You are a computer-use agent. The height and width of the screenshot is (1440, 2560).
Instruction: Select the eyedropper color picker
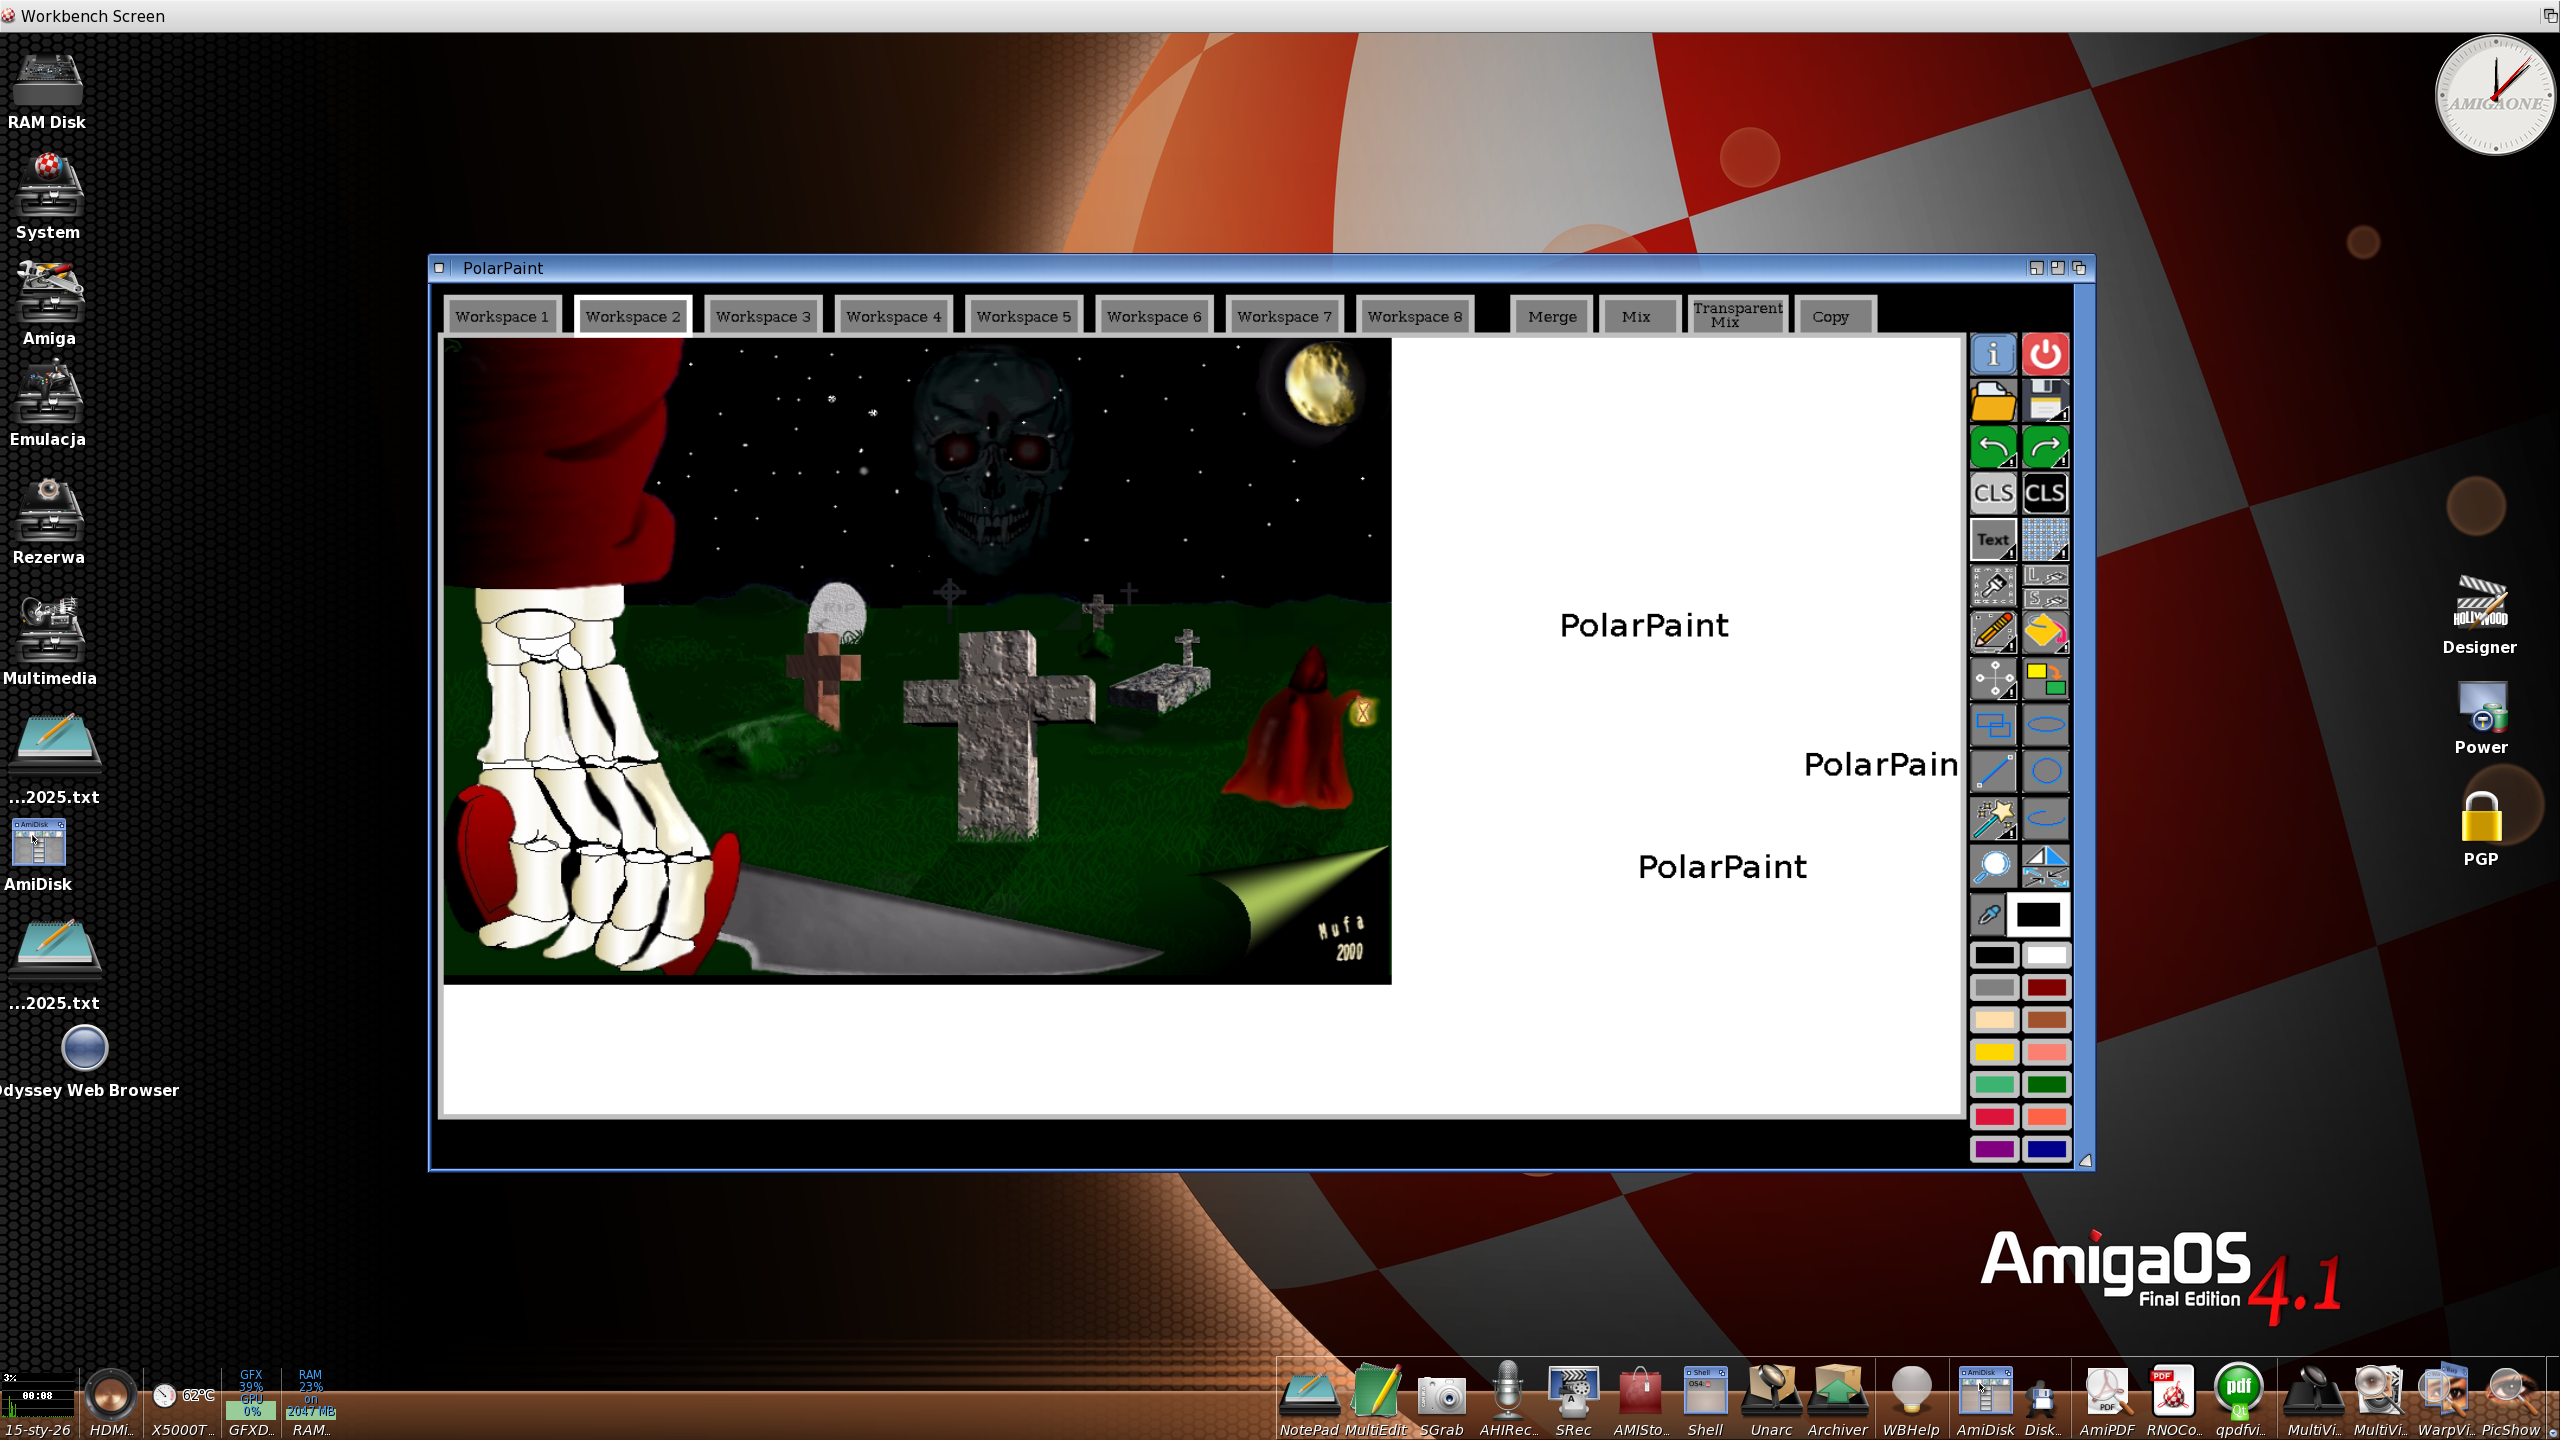coord(1989,914)
